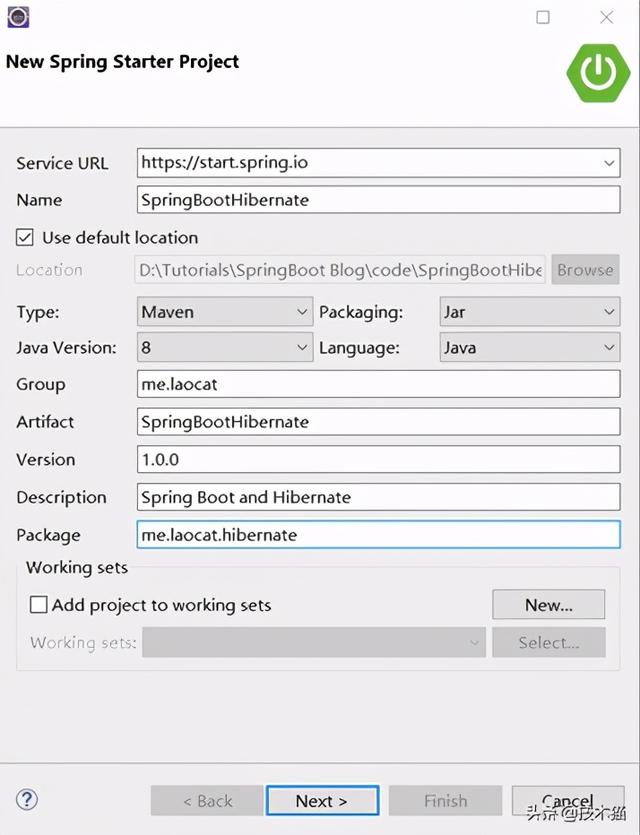Click into the Version field
The width and height of the screenshot is (640, 835).
pos(379,459)
